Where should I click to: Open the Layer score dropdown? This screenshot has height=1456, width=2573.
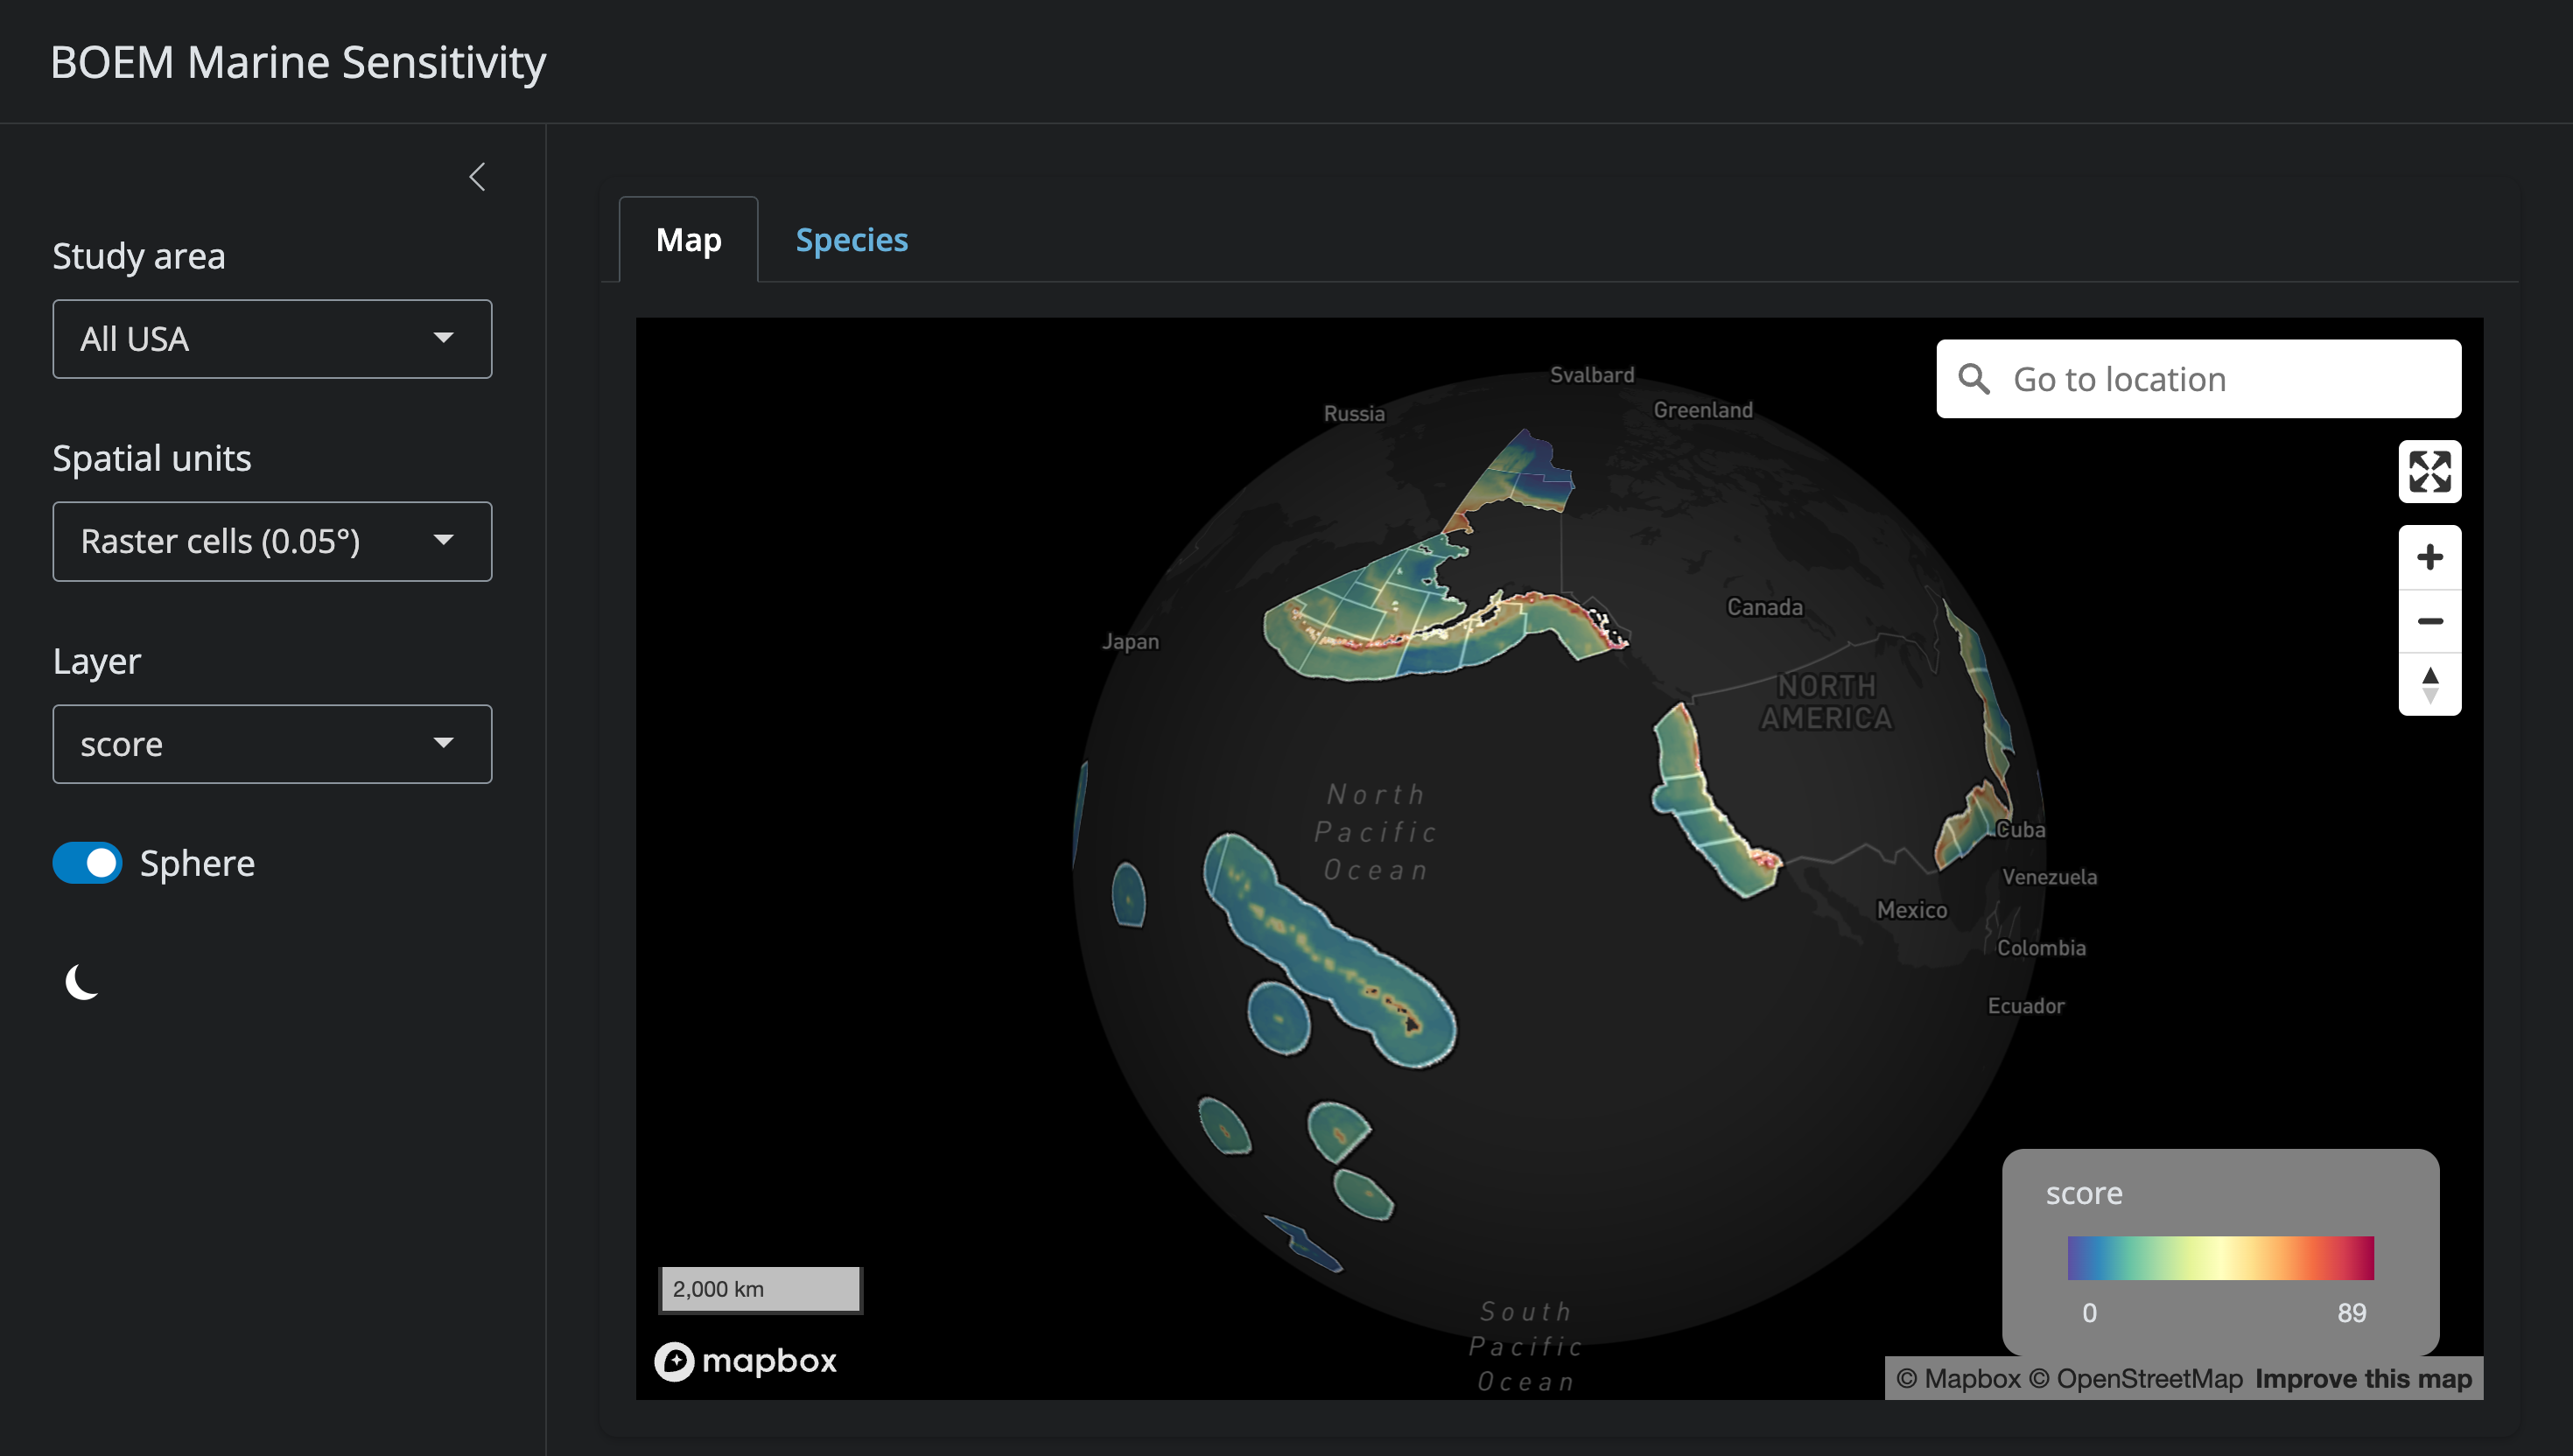pos(272,744)
